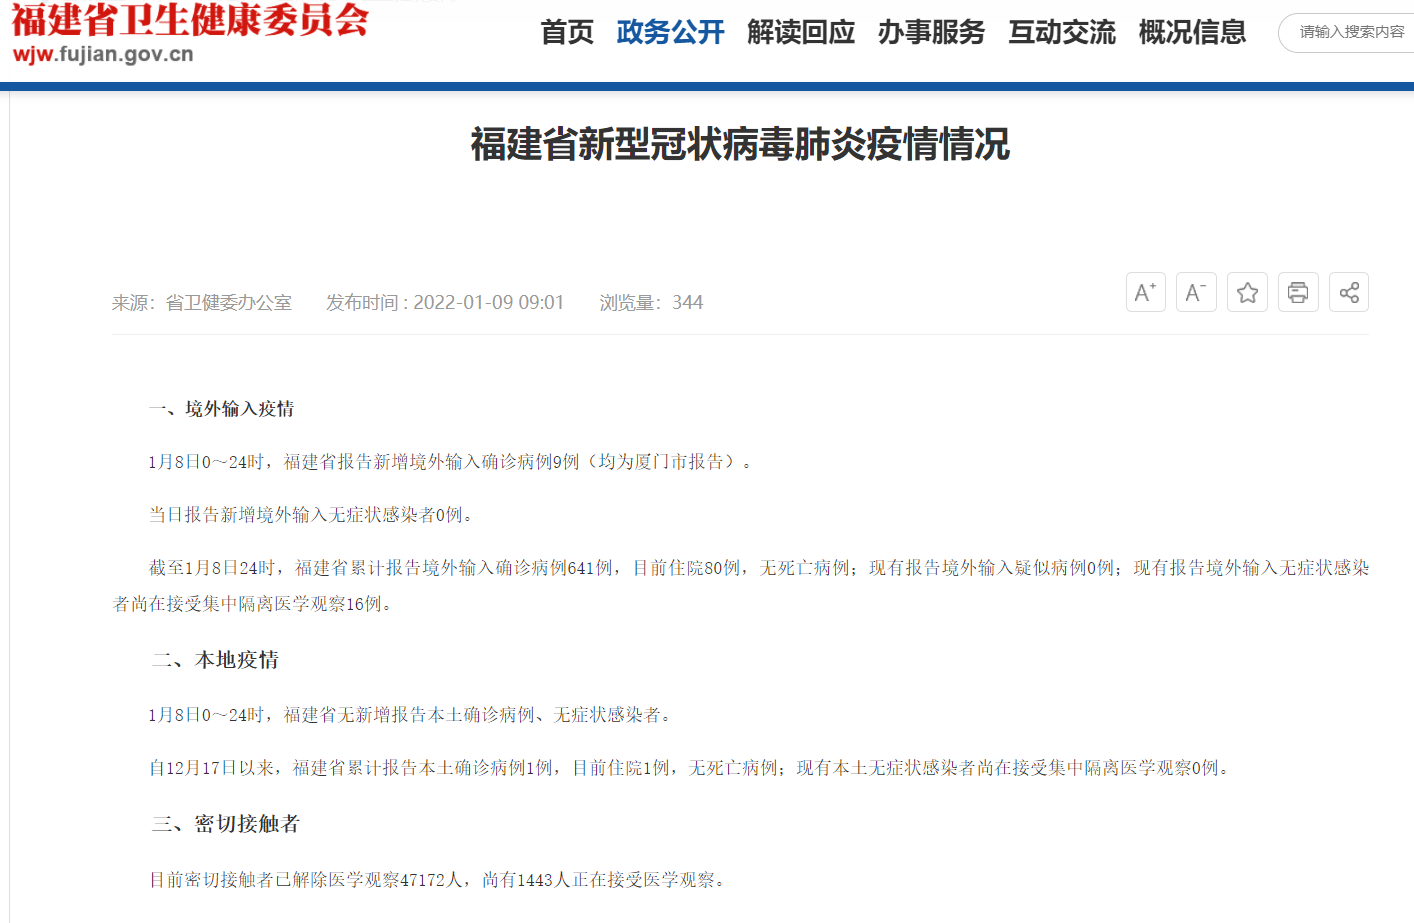The width and height of the screenshot is (1414, 923).
Task: Click the line 当日报告新增境外输入无症状感染者0例
Action: coord(313,515)
